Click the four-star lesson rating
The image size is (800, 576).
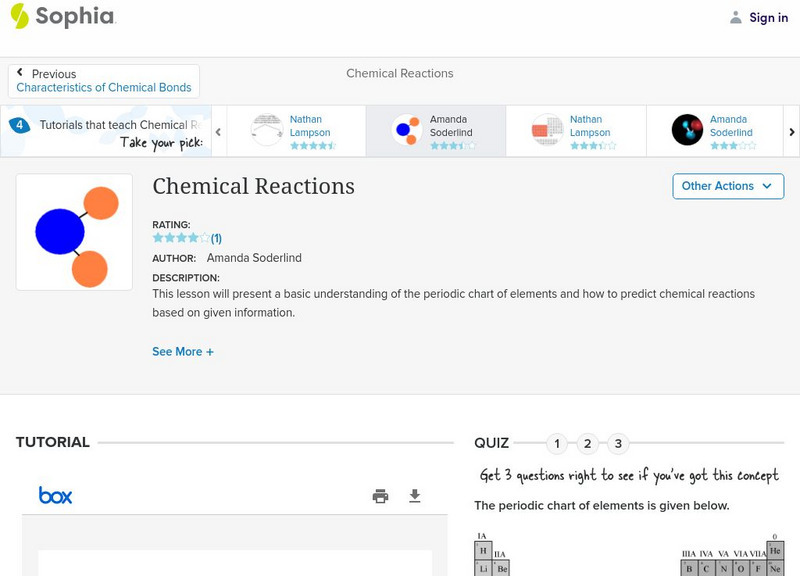pyautogui.click(x=181, y=238)
